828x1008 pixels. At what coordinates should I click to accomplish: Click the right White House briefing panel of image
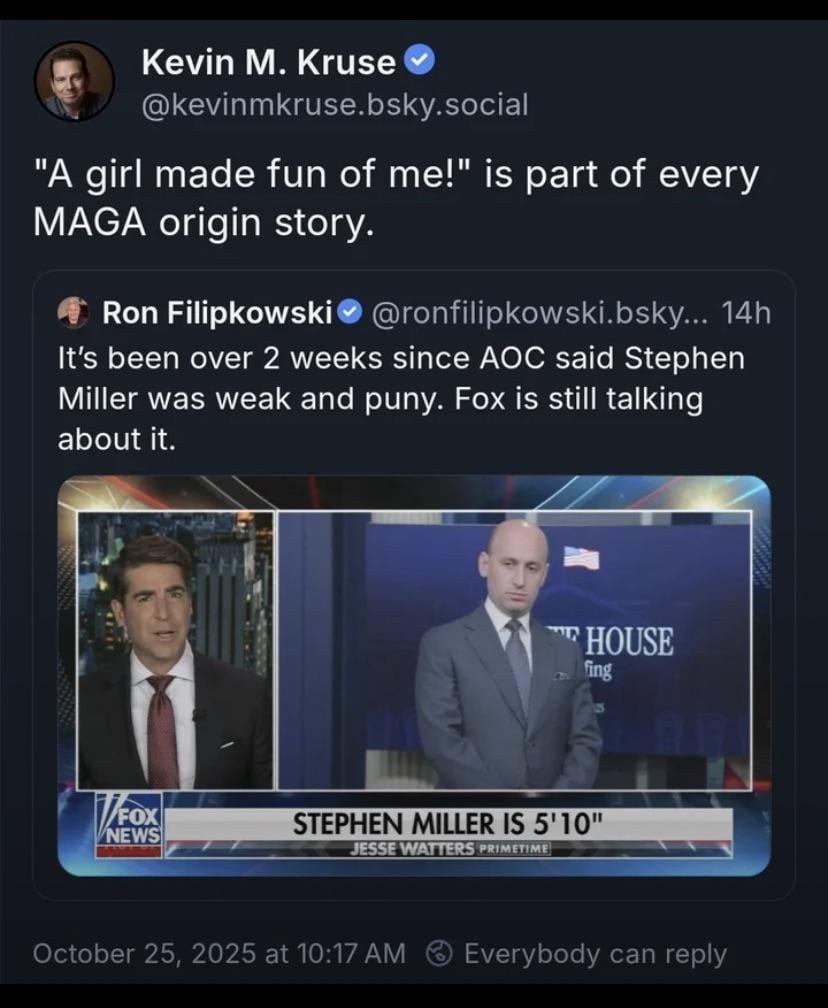point(514,650)
